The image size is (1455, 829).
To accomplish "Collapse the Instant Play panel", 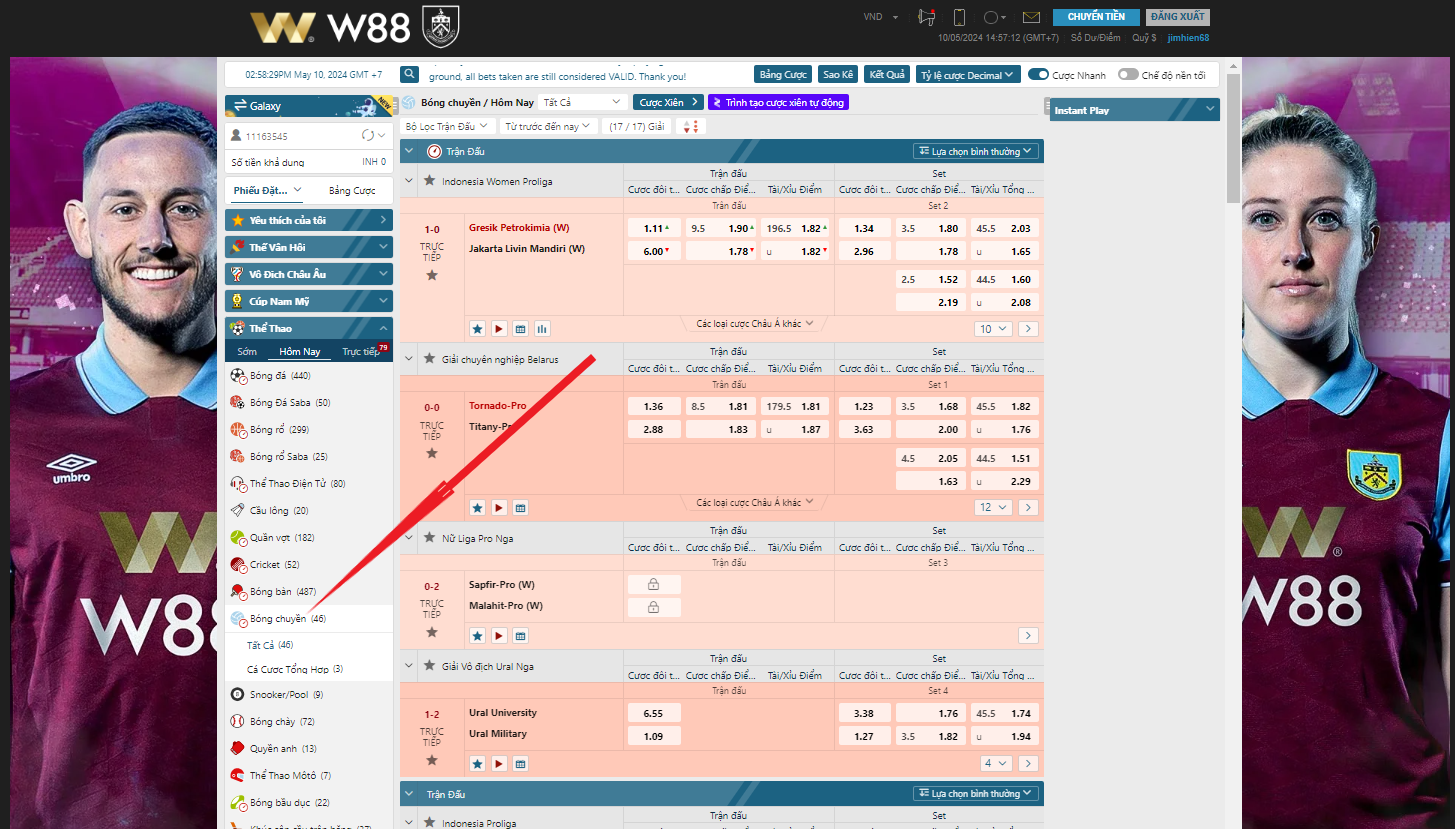I will [x=1210, y=109].
